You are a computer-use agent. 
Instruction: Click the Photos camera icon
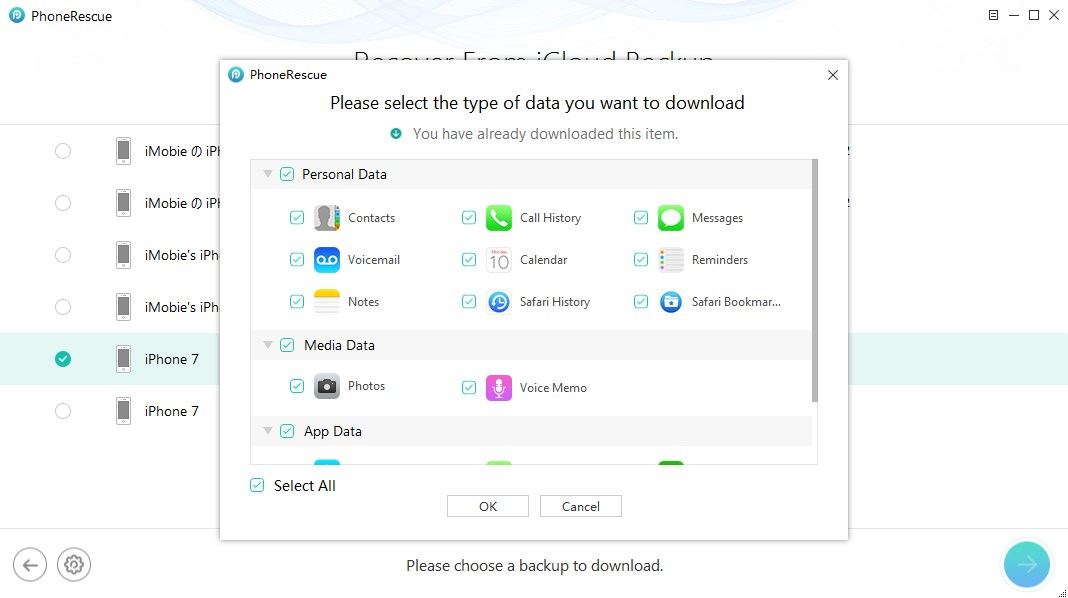327,386
